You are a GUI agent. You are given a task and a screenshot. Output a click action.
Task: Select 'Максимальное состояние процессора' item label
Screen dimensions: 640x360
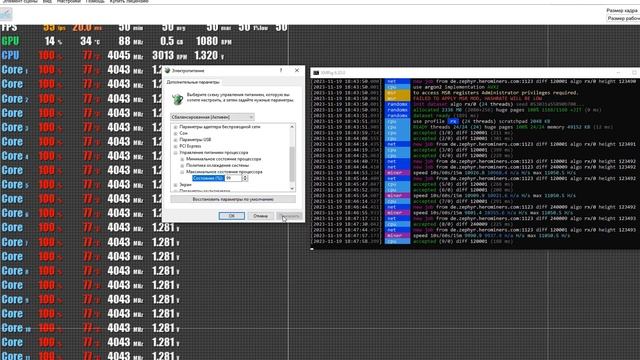(x=224, y=172)
